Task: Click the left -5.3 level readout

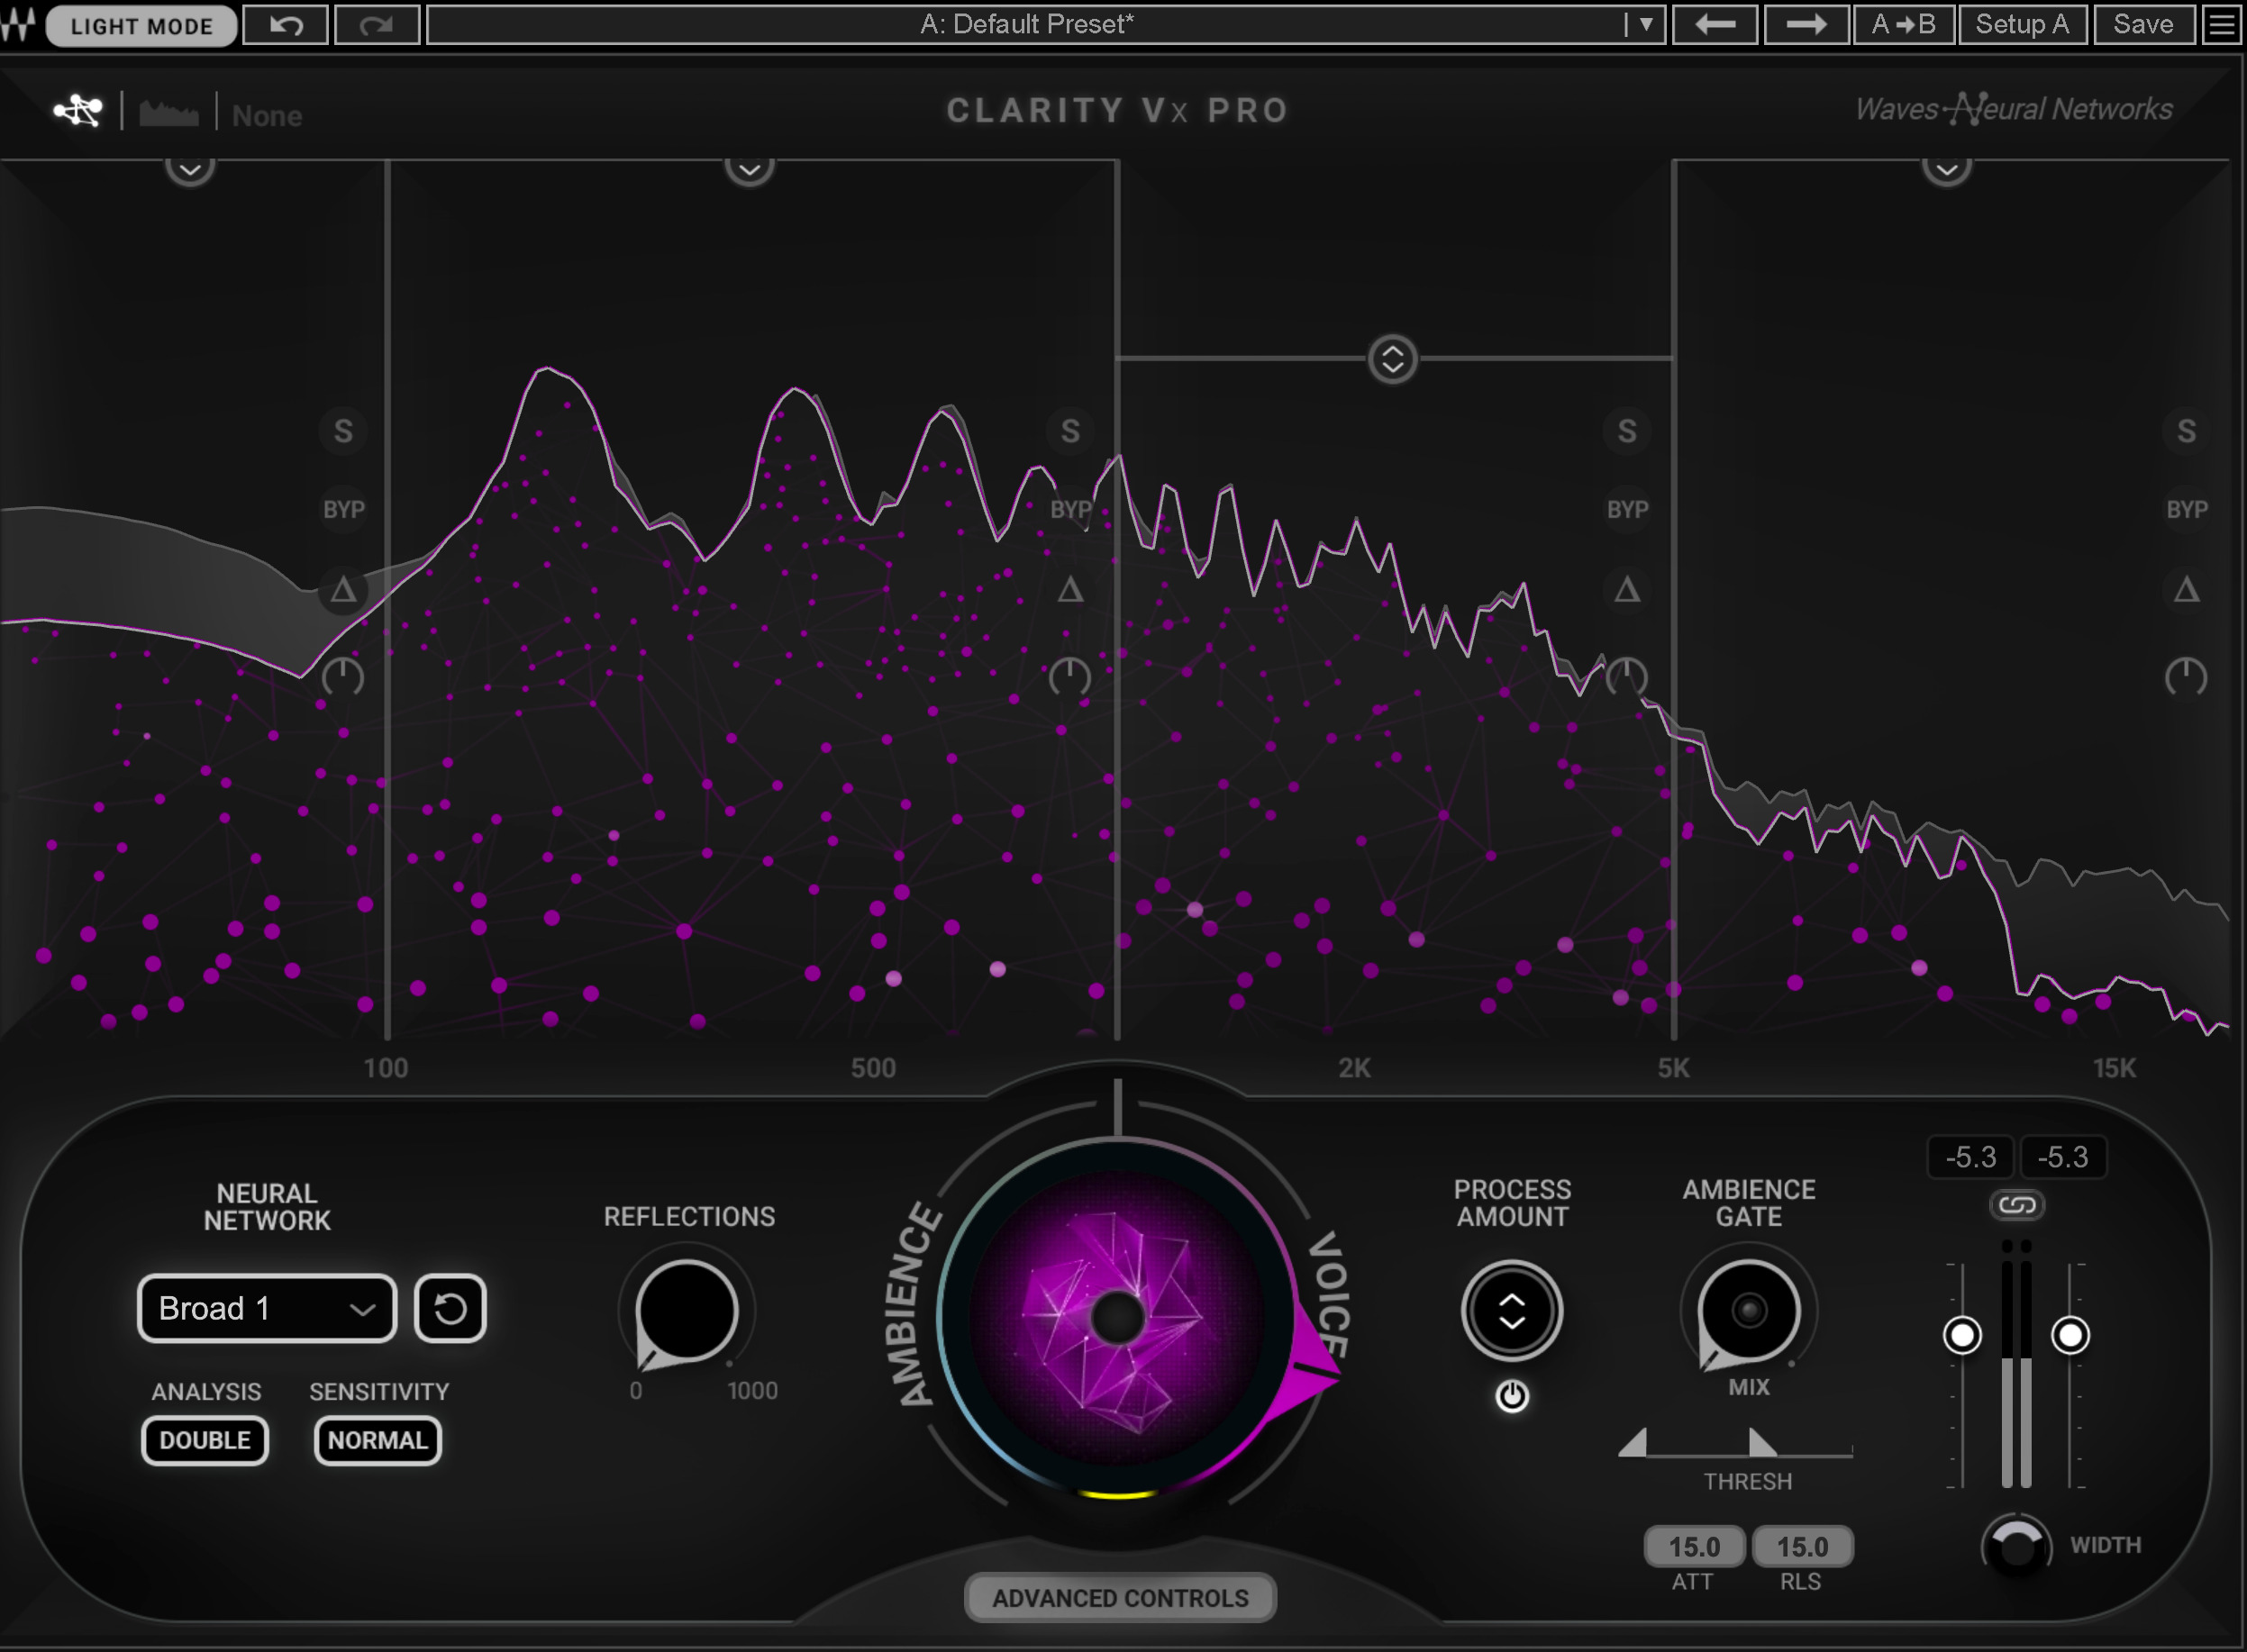Action: point(1971,1157)
